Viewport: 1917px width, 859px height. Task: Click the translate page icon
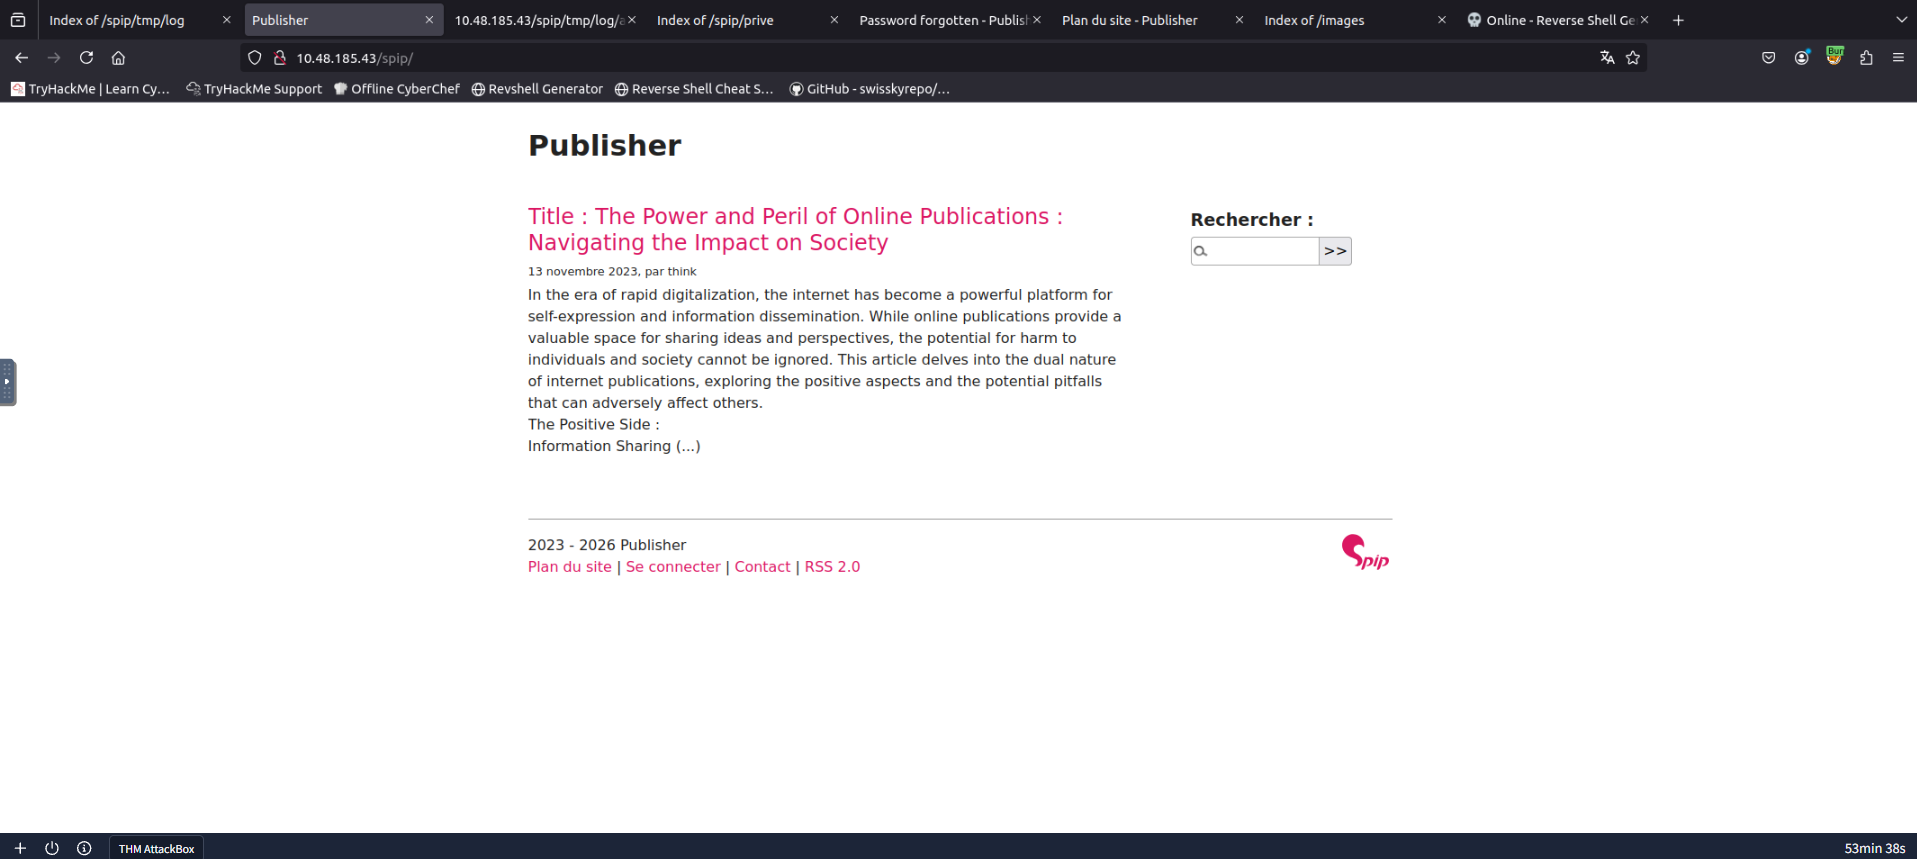coord(1607,58)
